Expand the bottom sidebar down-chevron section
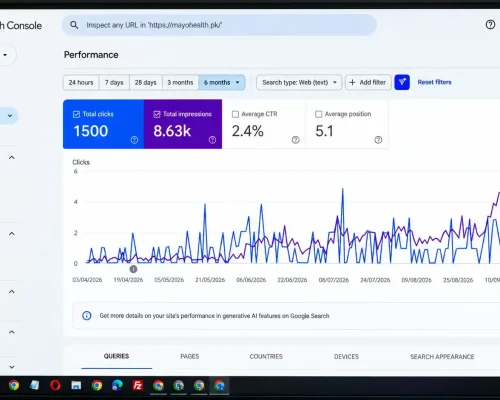 12,367
